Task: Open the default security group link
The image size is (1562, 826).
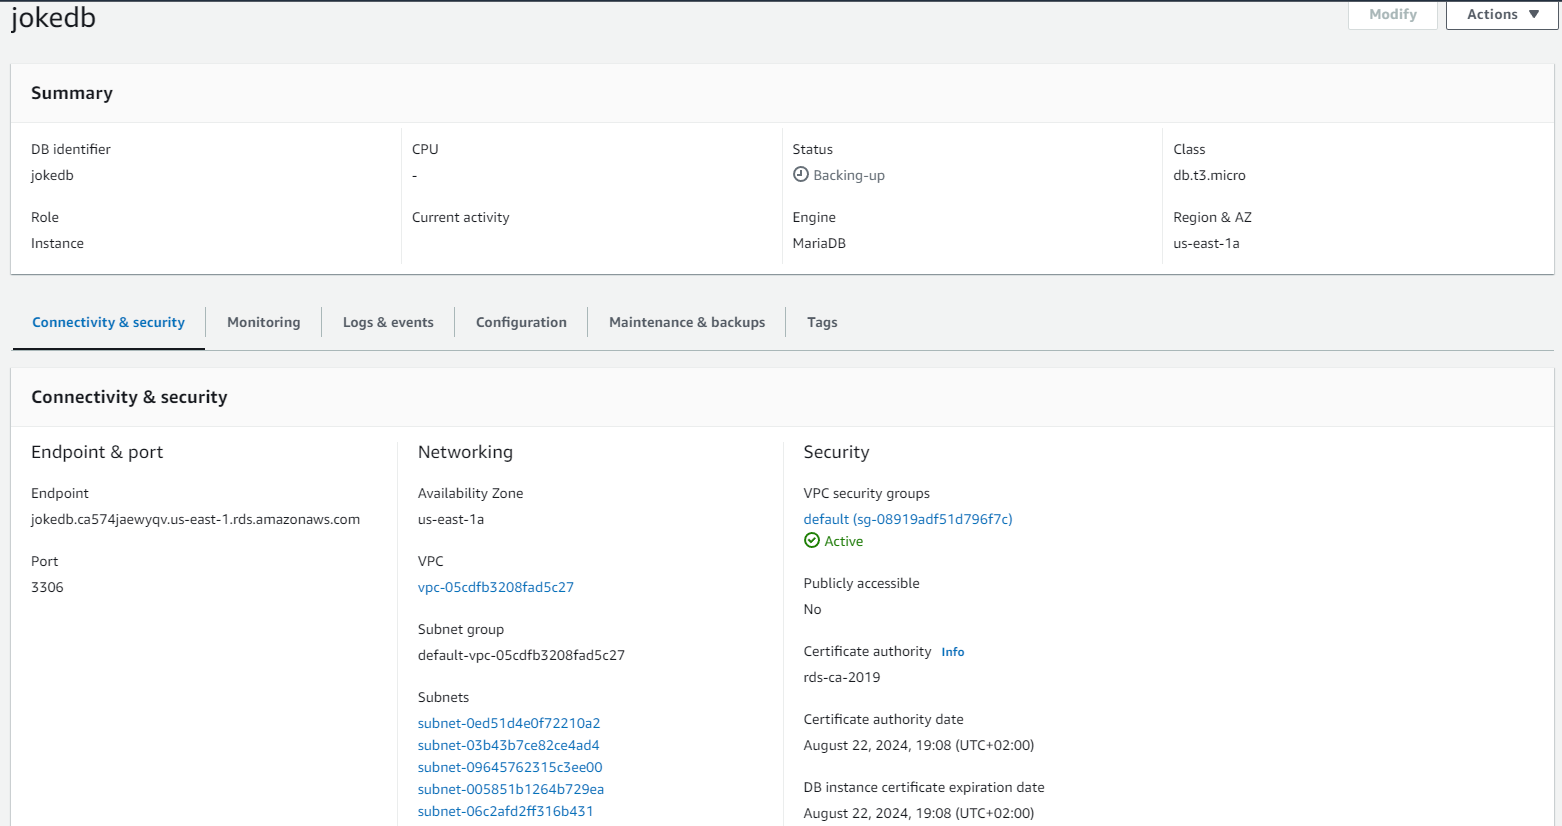Action: pyautogui.click(x=907, y=519)
